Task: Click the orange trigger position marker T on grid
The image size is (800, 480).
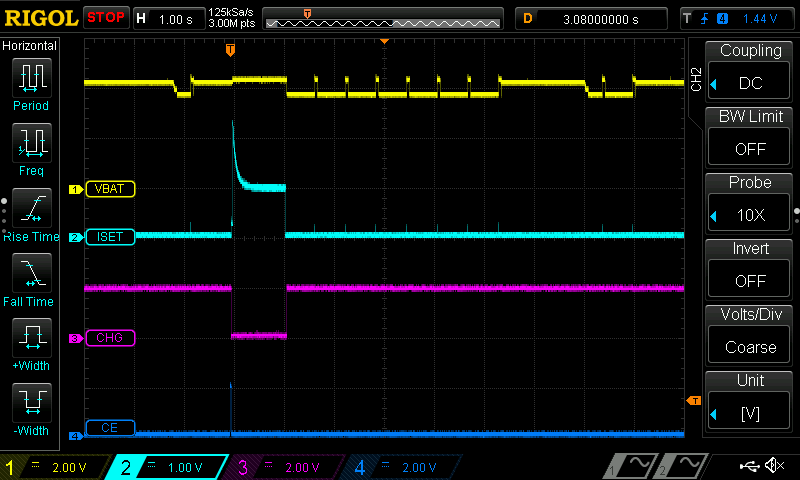Action: 230,49
